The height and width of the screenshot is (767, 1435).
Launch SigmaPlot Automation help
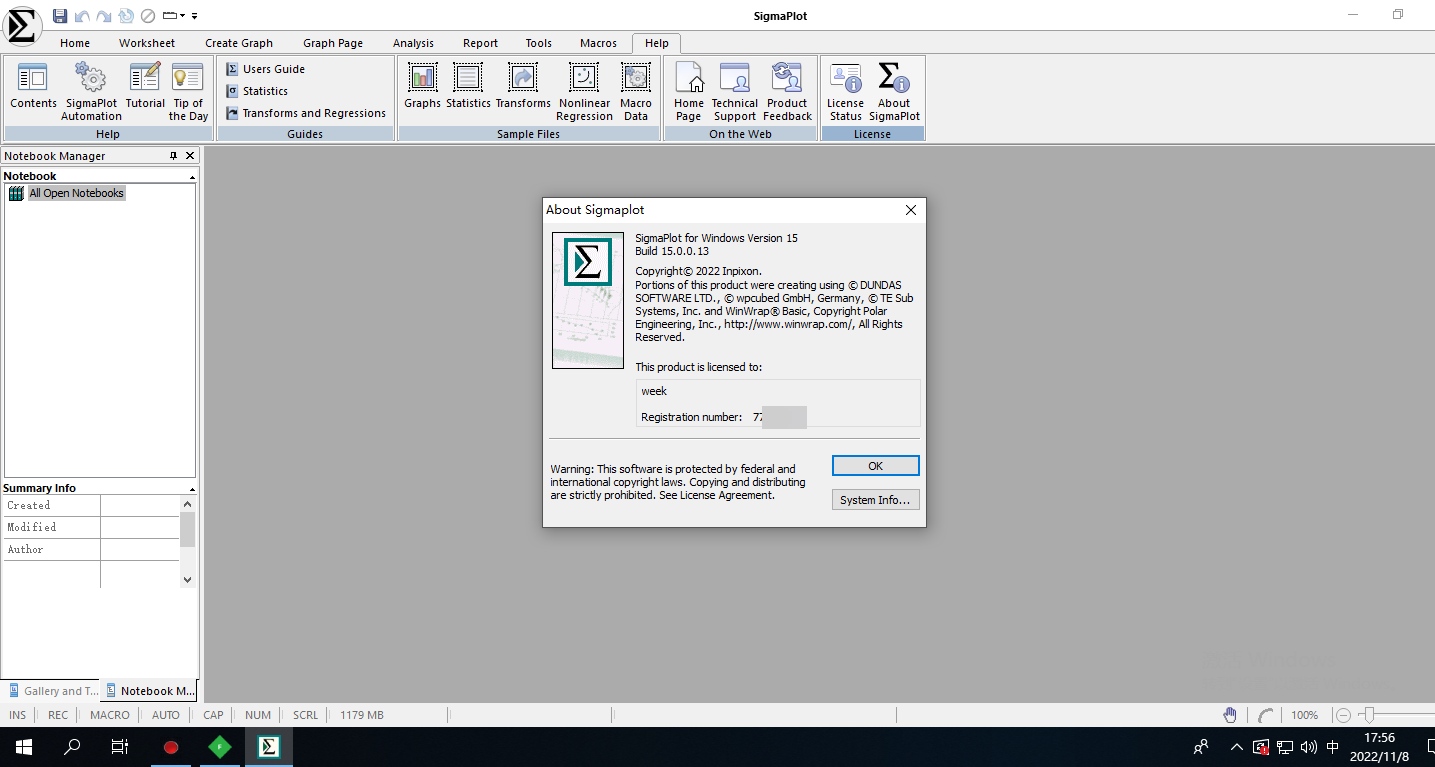point(91,91)
